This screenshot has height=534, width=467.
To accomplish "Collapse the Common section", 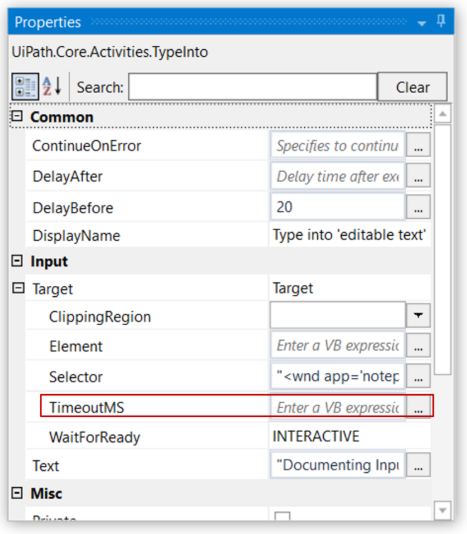I will pyautogui.click(x=17, y=116).
